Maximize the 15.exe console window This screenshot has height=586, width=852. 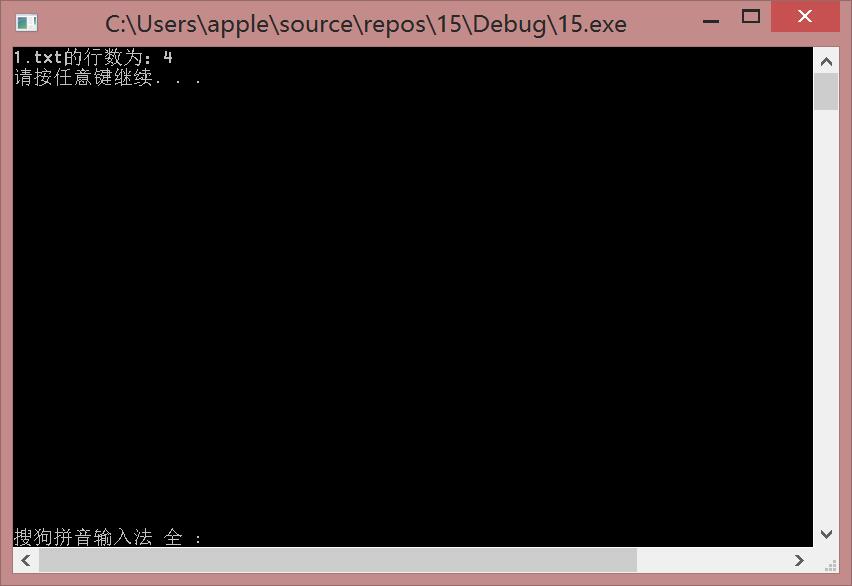click(x=750, y=17)
